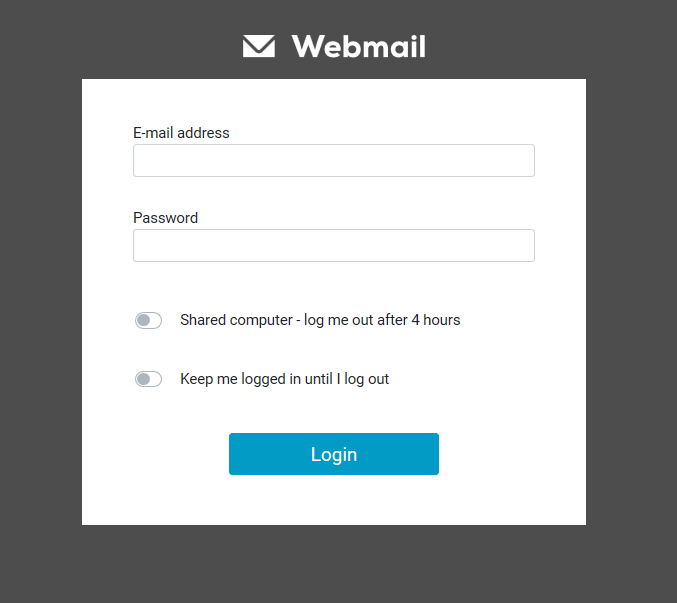Place cursor in the password box
This screenshot has width=677, height=603.
coord(334,246)
